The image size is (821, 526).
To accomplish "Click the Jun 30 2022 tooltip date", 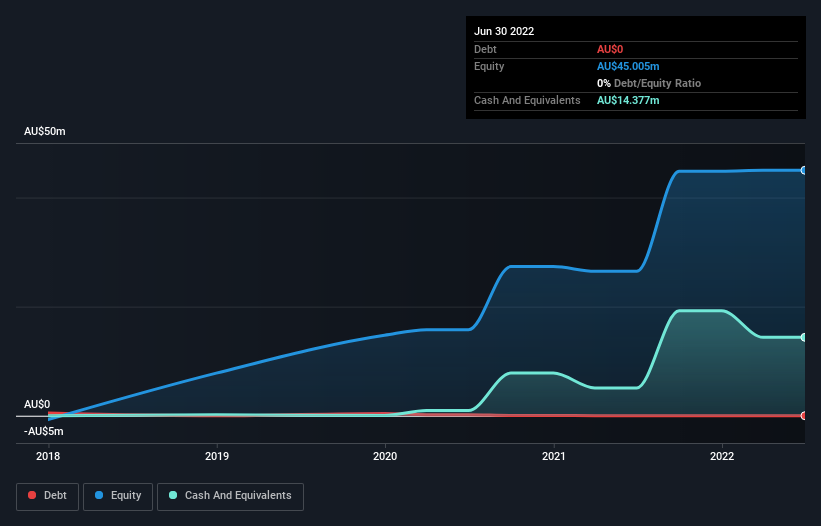I will coord(504,31).
